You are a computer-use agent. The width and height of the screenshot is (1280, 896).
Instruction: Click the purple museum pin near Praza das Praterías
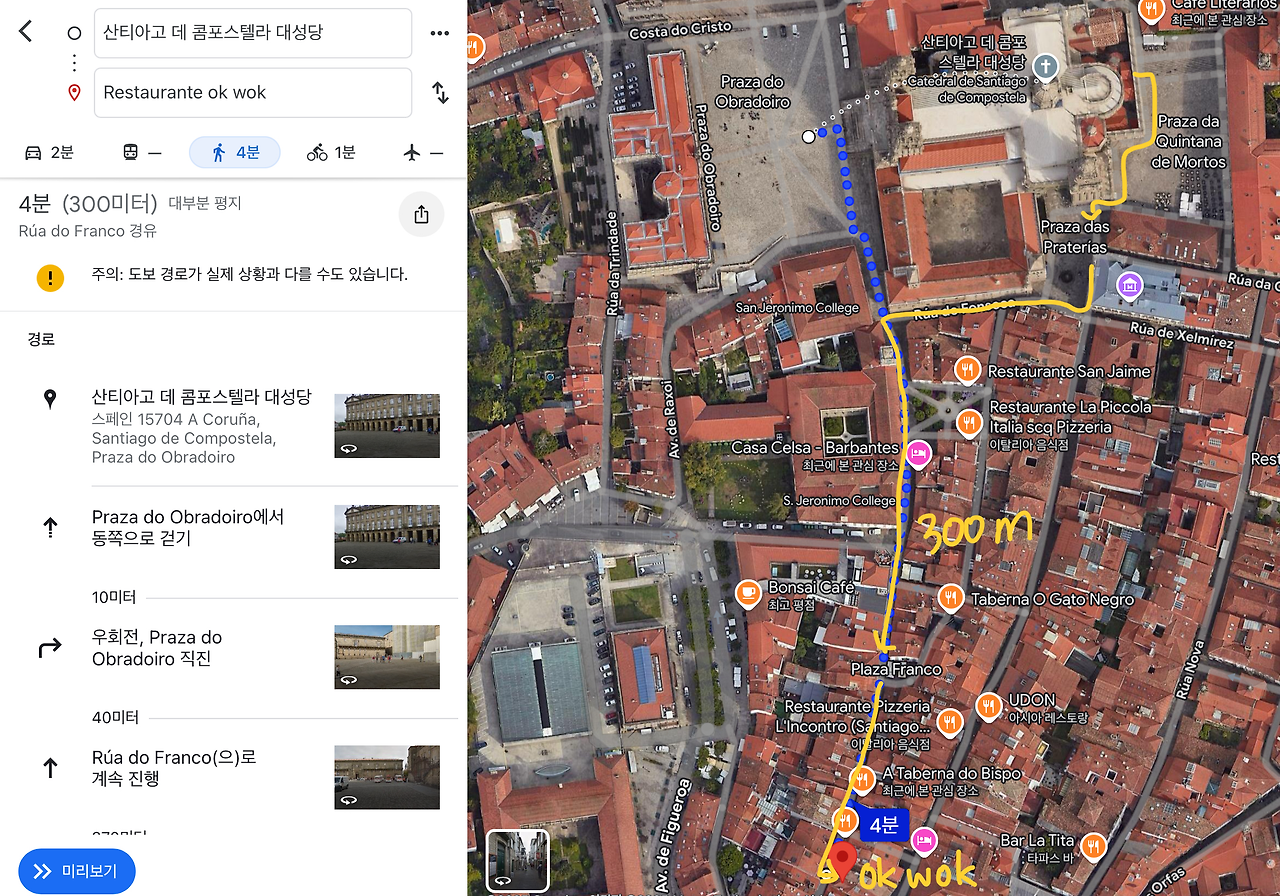(x=1130, y=286)
